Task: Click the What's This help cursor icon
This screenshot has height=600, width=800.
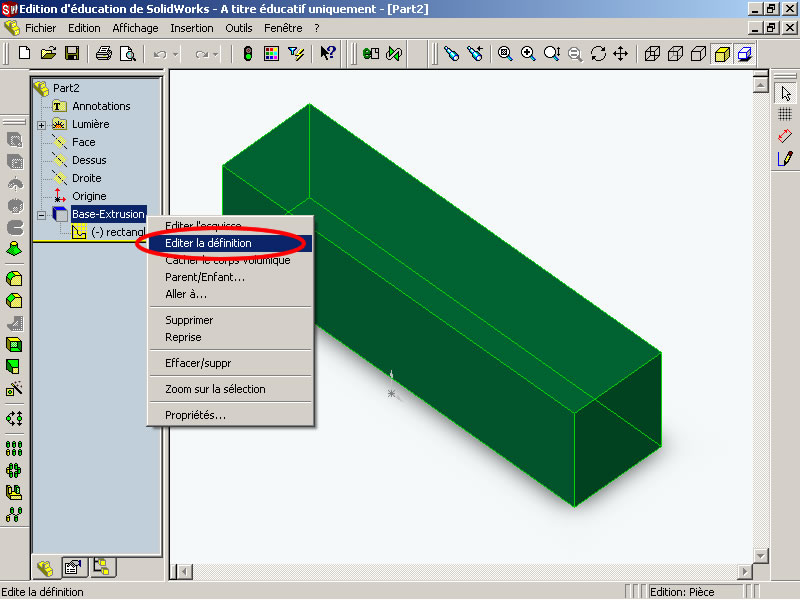Action: 327,53
